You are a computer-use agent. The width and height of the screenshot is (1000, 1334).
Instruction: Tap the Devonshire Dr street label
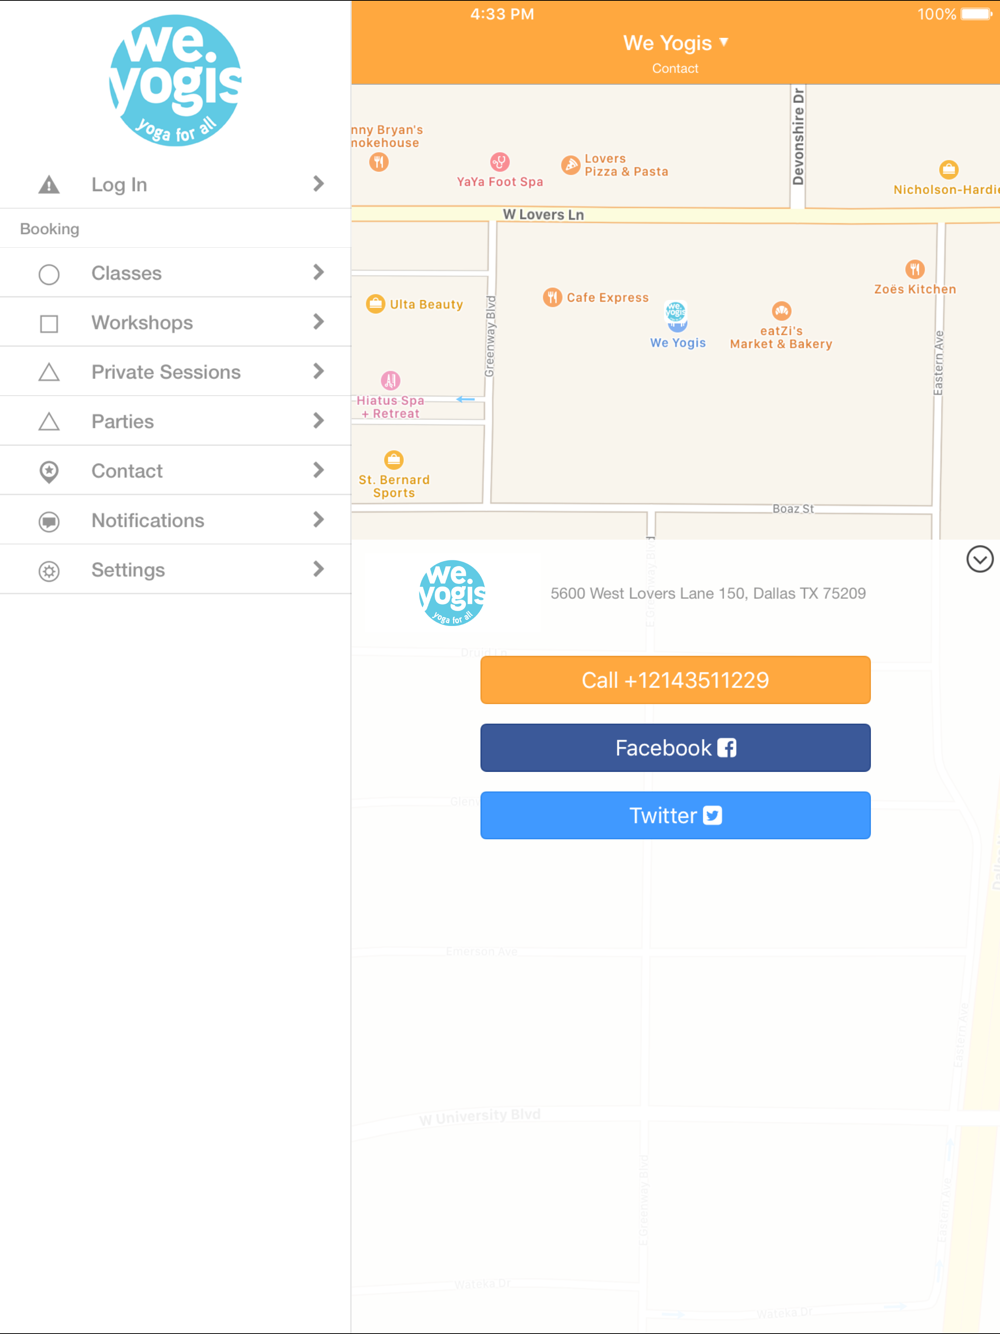(x=798, y=137)
